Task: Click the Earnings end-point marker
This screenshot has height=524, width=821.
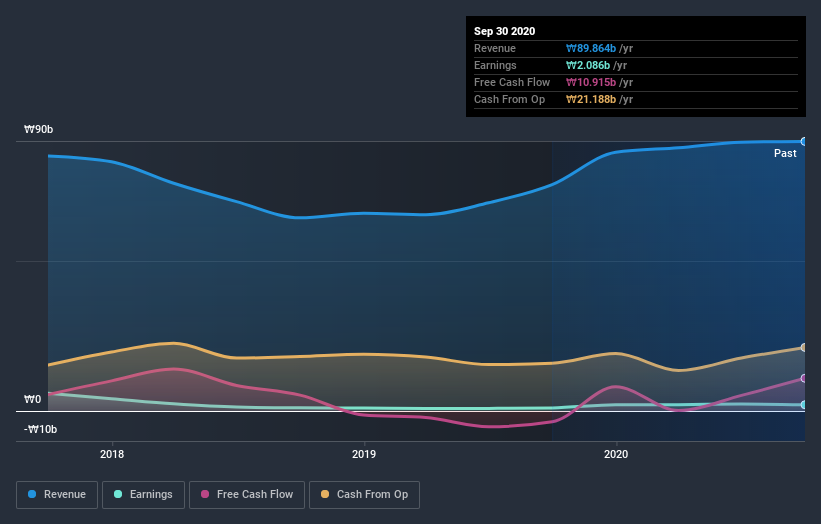Action: [x=804, y=405]
